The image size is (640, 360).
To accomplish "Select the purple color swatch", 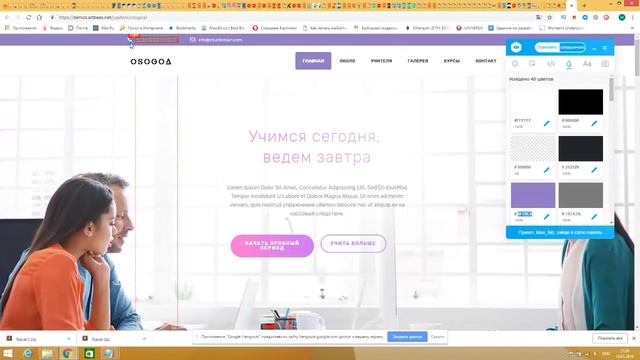I will (533, 195).
